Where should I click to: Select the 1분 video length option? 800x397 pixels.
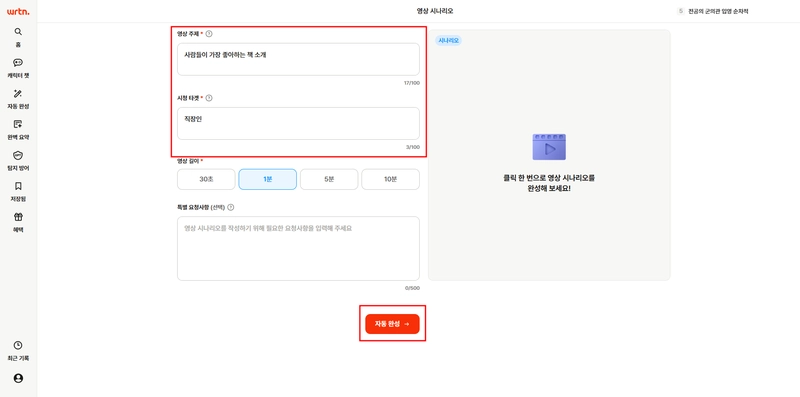(267, 179)
